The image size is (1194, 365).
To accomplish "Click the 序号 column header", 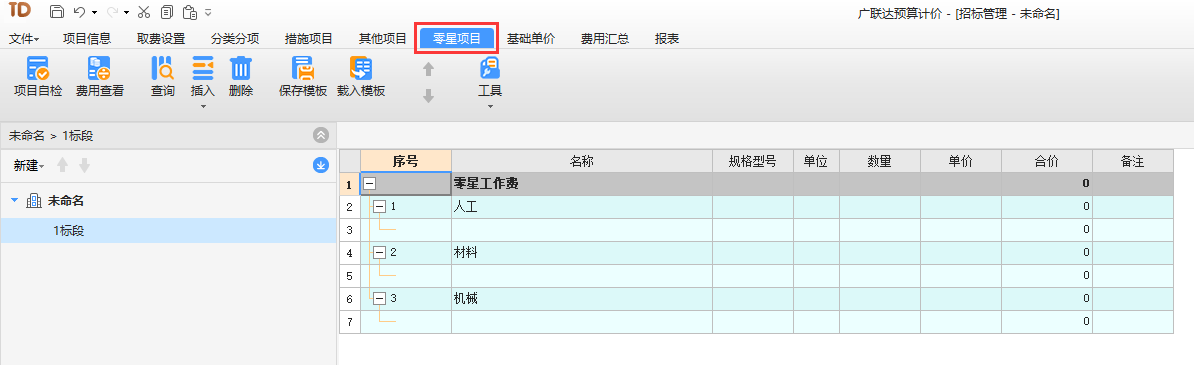I will (406, 161).
